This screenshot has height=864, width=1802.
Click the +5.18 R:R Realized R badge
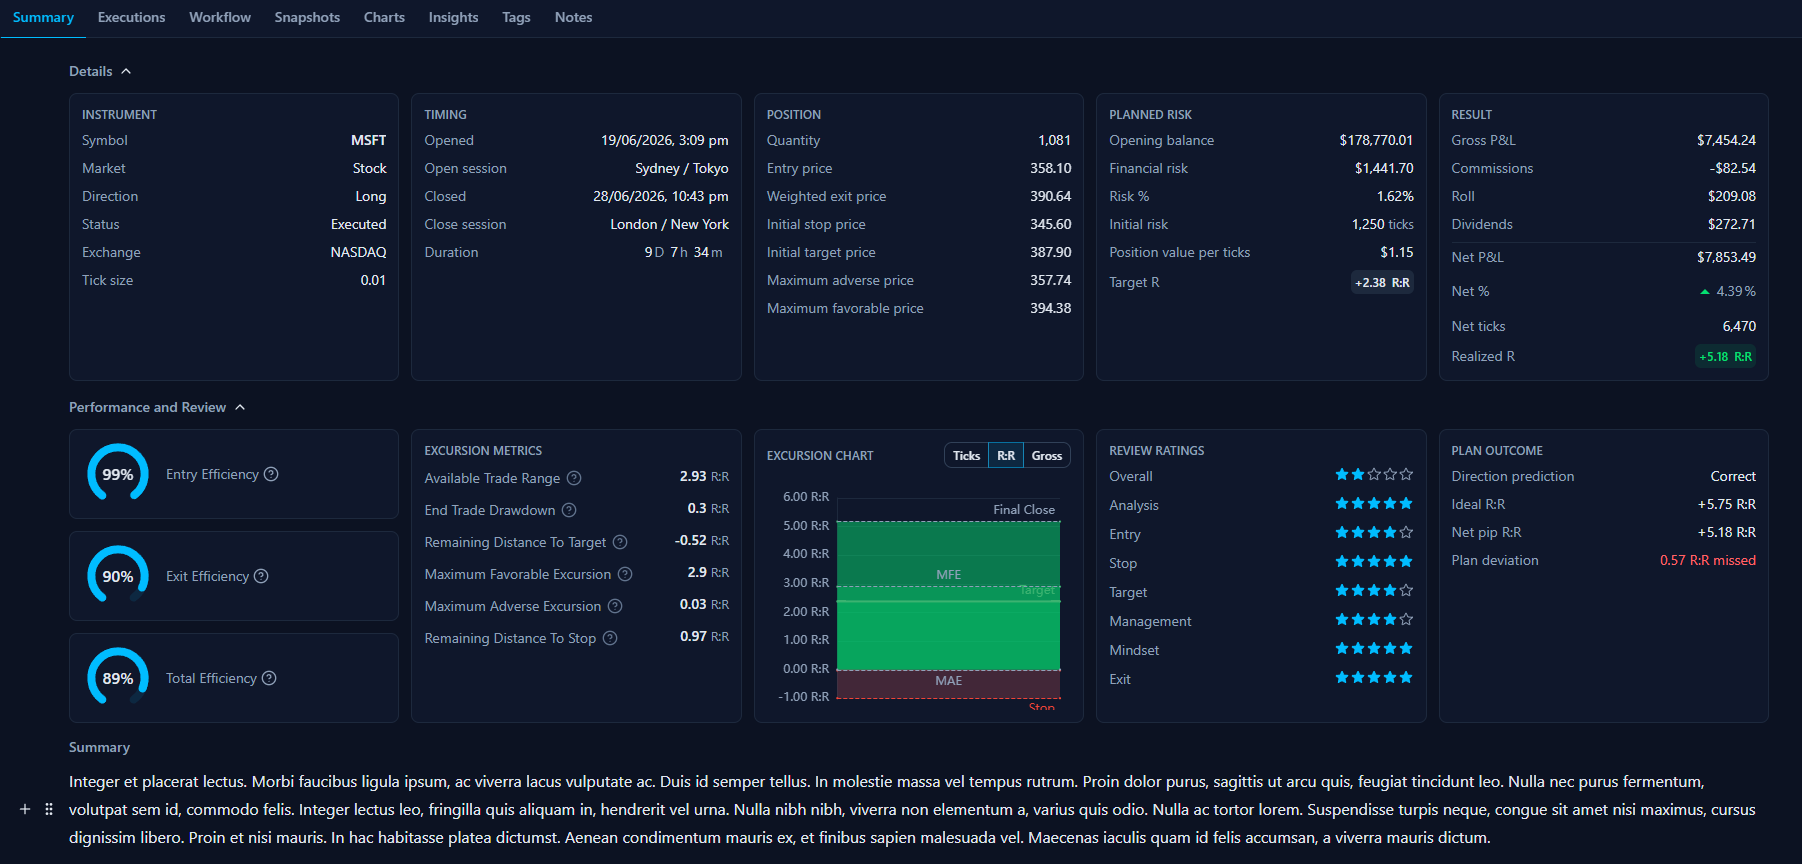pos(1725,357)
